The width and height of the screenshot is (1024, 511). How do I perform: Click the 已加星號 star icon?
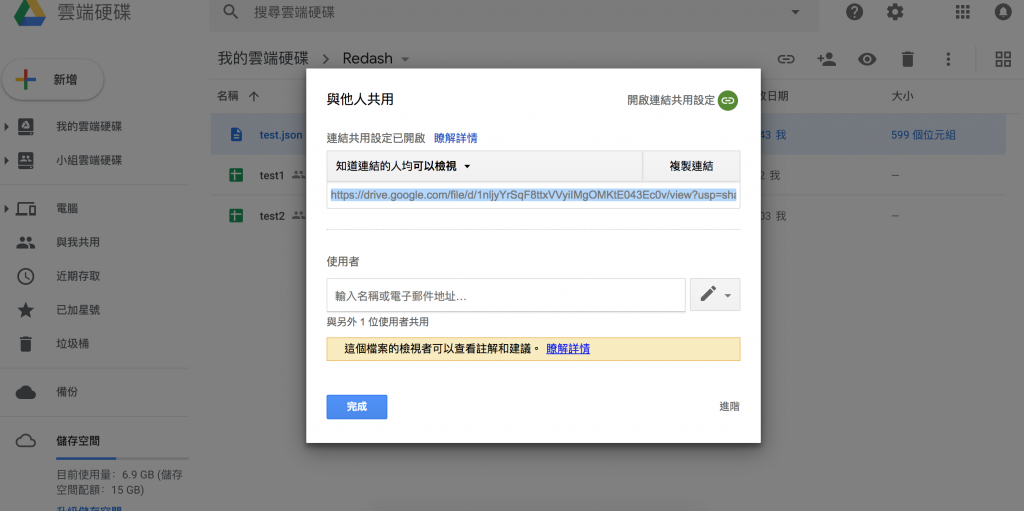click(25, 310)
